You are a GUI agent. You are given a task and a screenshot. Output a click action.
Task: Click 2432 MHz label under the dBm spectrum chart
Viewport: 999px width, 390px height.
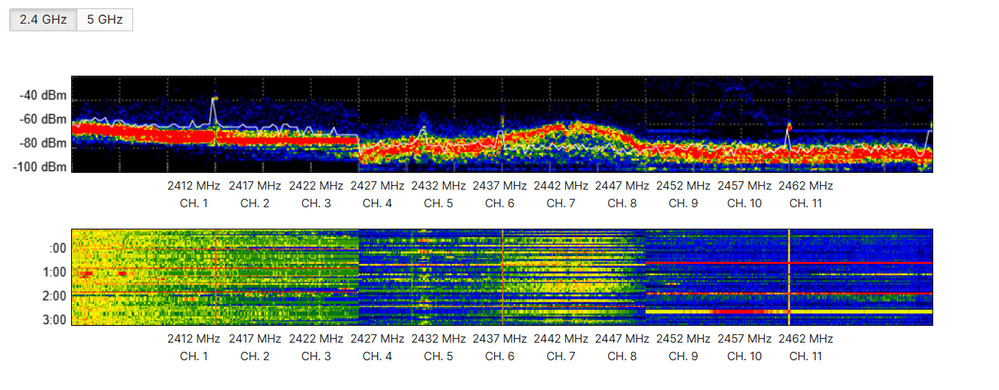coord(438,186)
